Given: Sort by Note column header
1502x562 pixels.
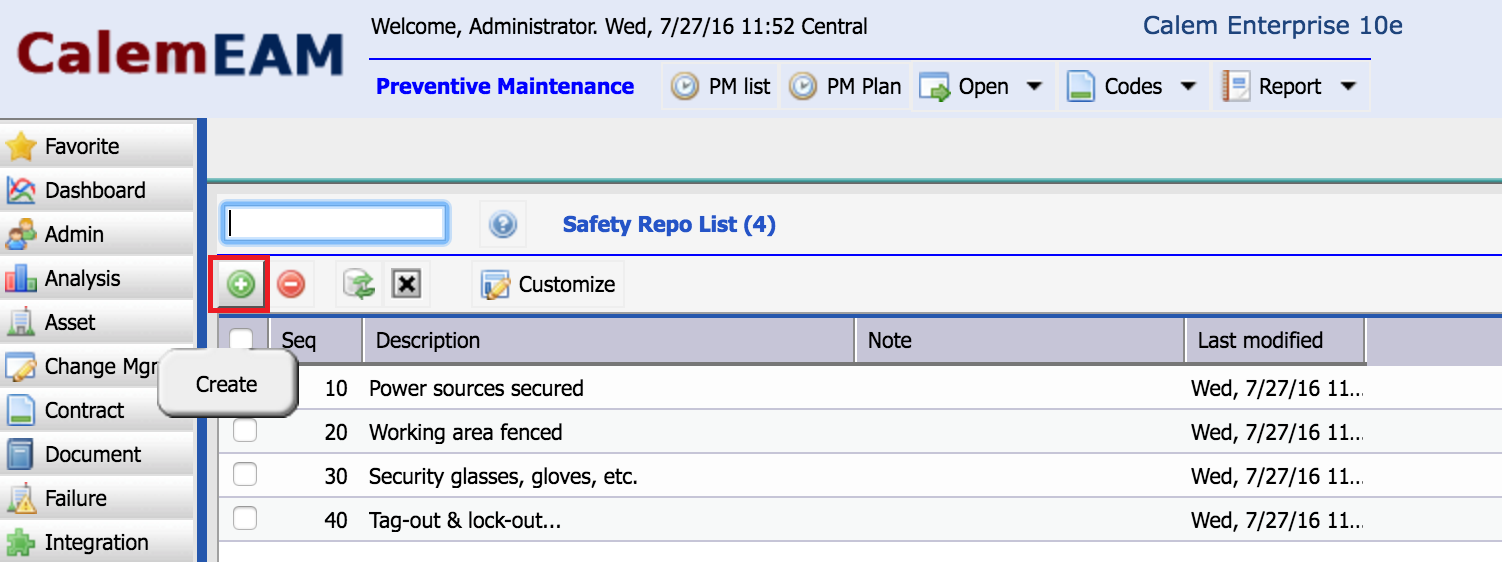Looking at the screenshot, I should 1020,340.
